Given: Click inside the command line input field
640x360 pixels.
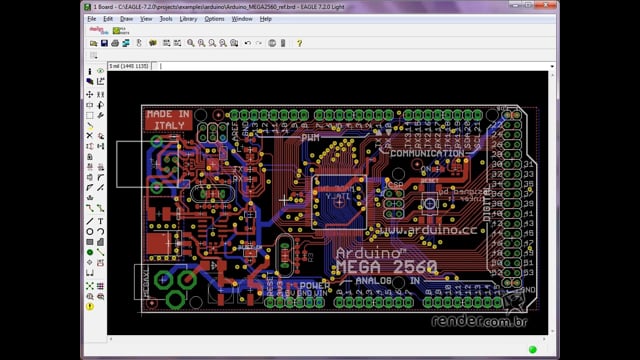Looking at the screenshot, I should (353, 66).
